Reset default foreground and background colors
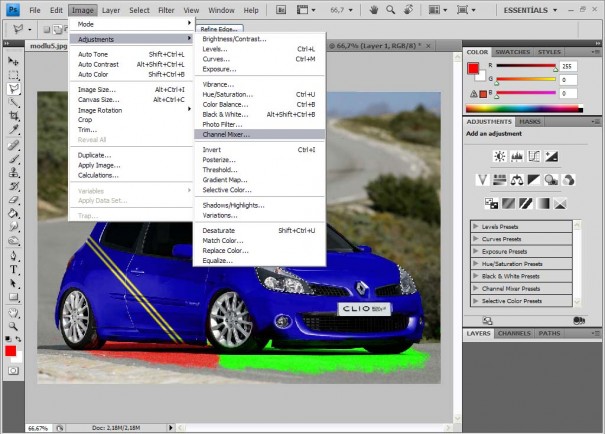The width and height of the screenshot is (605, 434). [8, 339]
